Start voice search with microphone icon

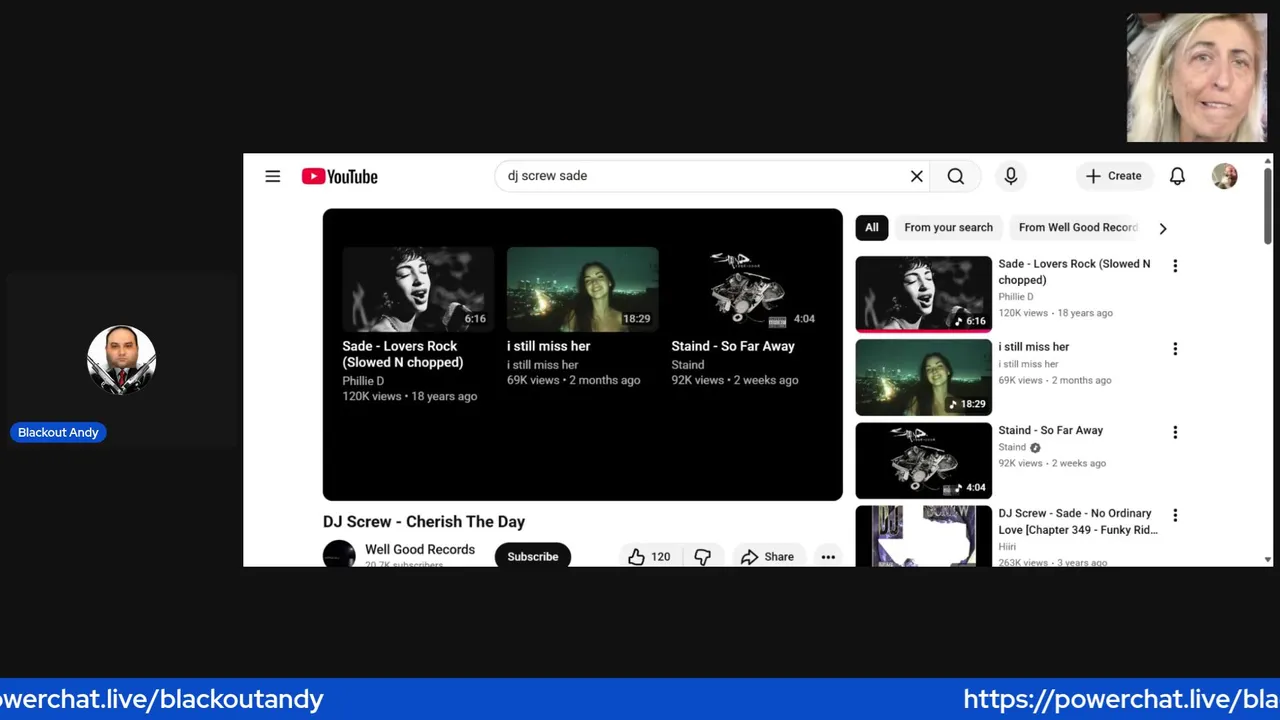(x=1011, y=176)
